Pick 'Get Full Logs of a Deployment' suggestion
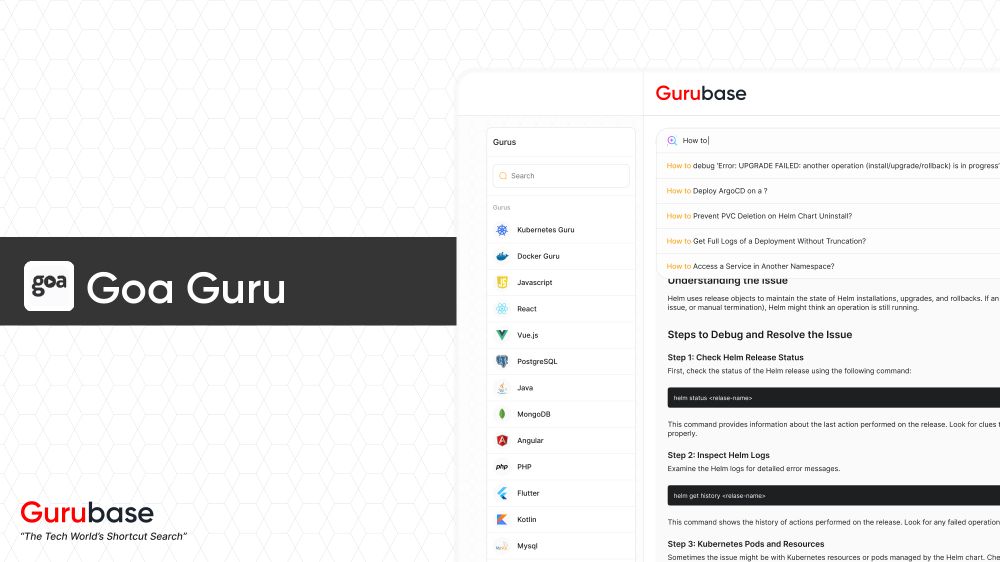 point(828,241)
